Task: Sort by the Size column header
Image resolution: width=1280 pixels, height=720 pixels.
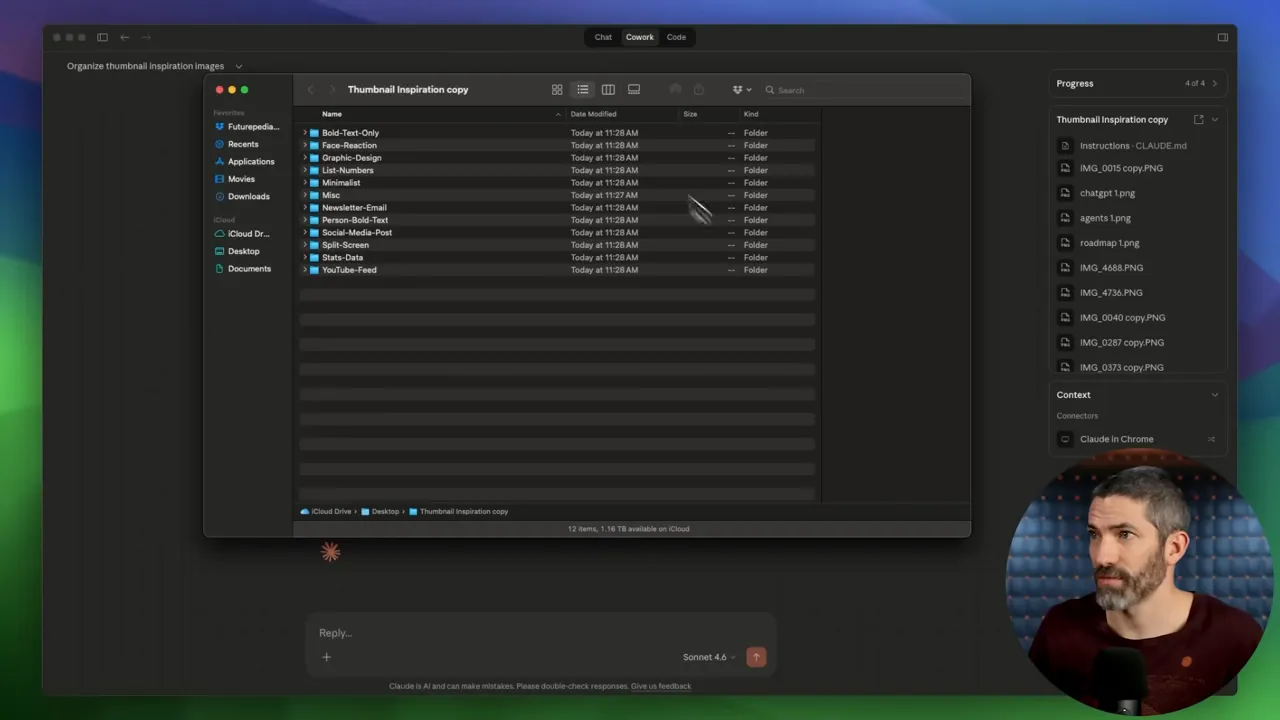Action: 690,114
